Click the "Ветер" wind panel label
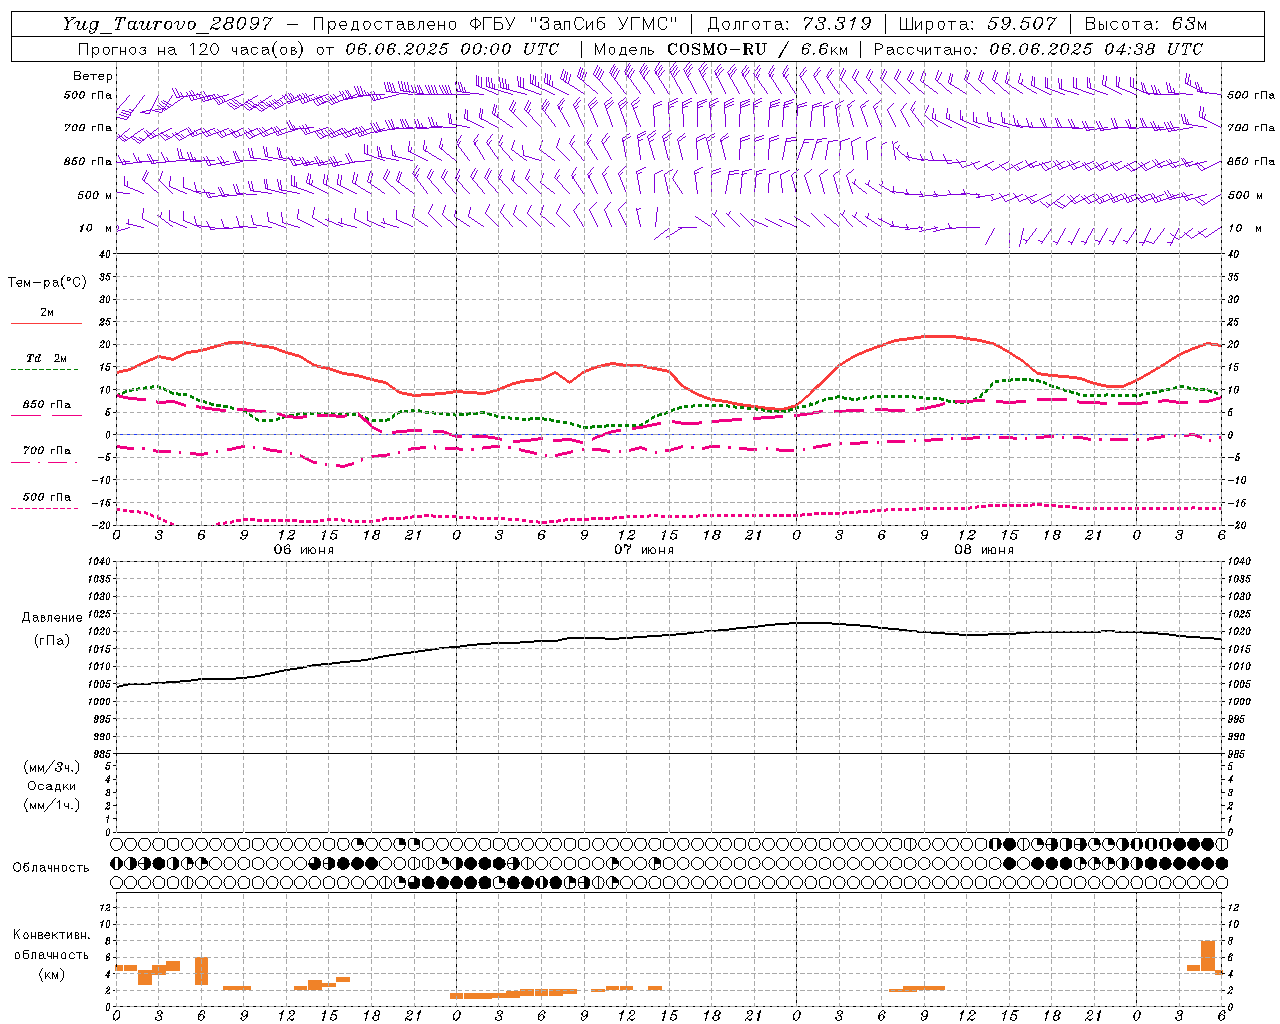The height and width of the screenshot is (1024, 1280). (x=93, y=76)
